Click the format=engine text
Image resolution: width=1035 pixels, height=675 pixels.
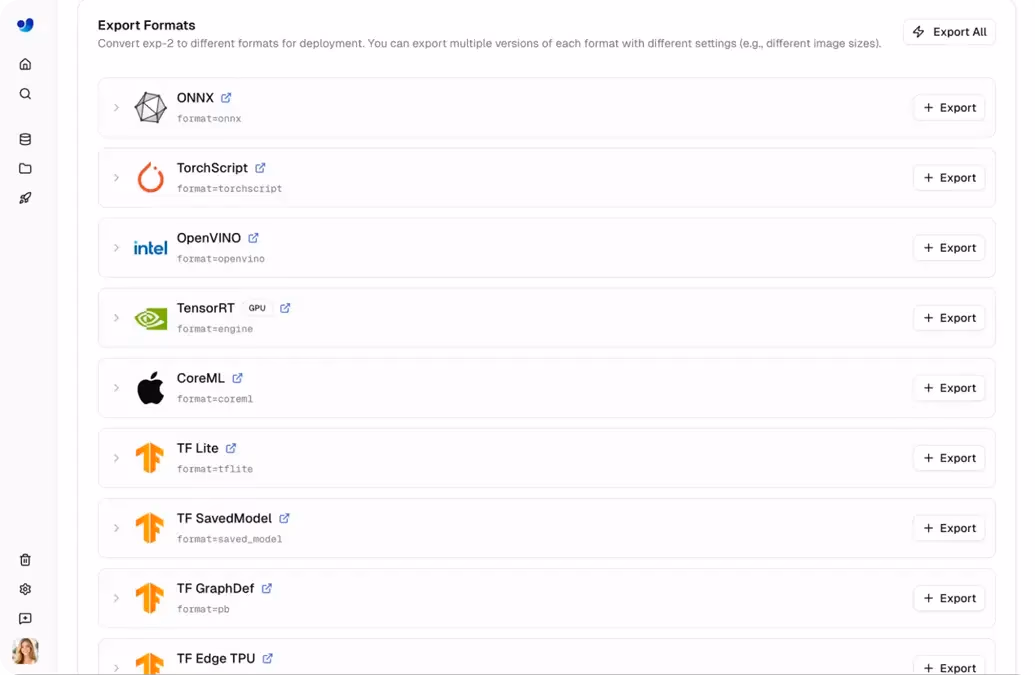coord(215,329)
